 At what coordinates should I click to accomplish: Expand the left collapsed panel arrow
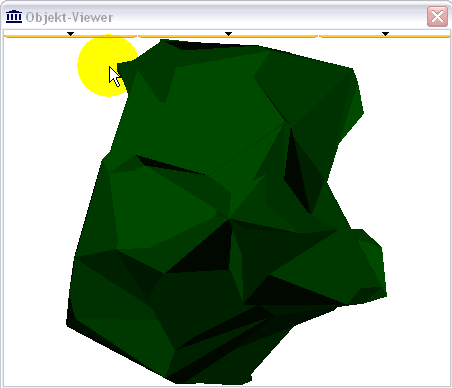point(70,34)
